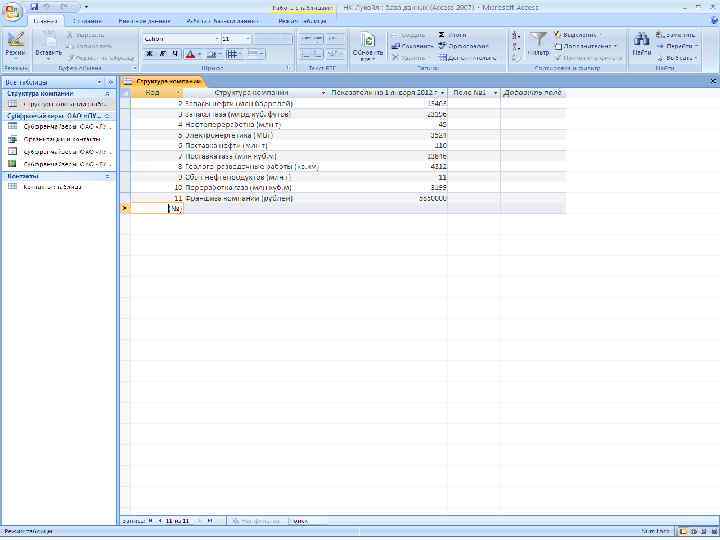Click the sort descending icon
The image size is (720, 540).
pyautogui.click(x=517, y=47)
